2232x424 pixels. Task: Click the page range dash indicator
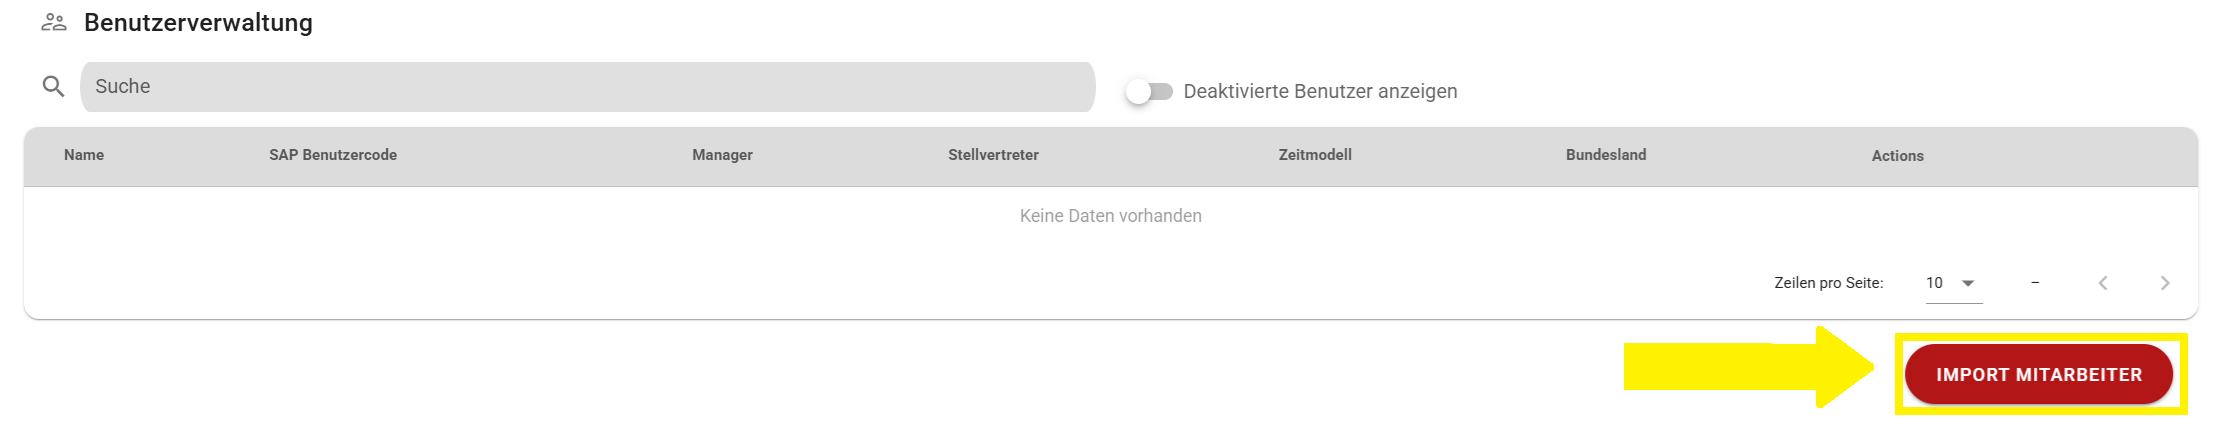pyautogui.click(x=2035, y=283)
